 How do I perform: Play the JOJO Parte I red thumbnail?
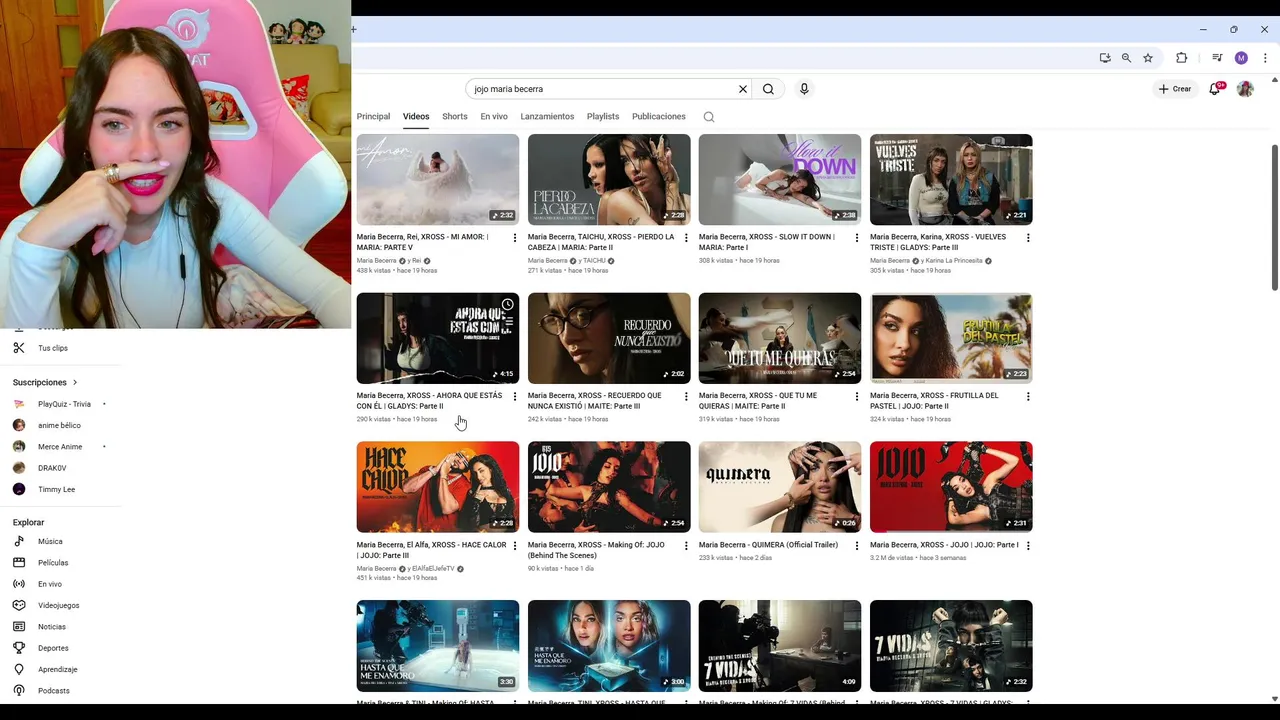click(951, 487)
